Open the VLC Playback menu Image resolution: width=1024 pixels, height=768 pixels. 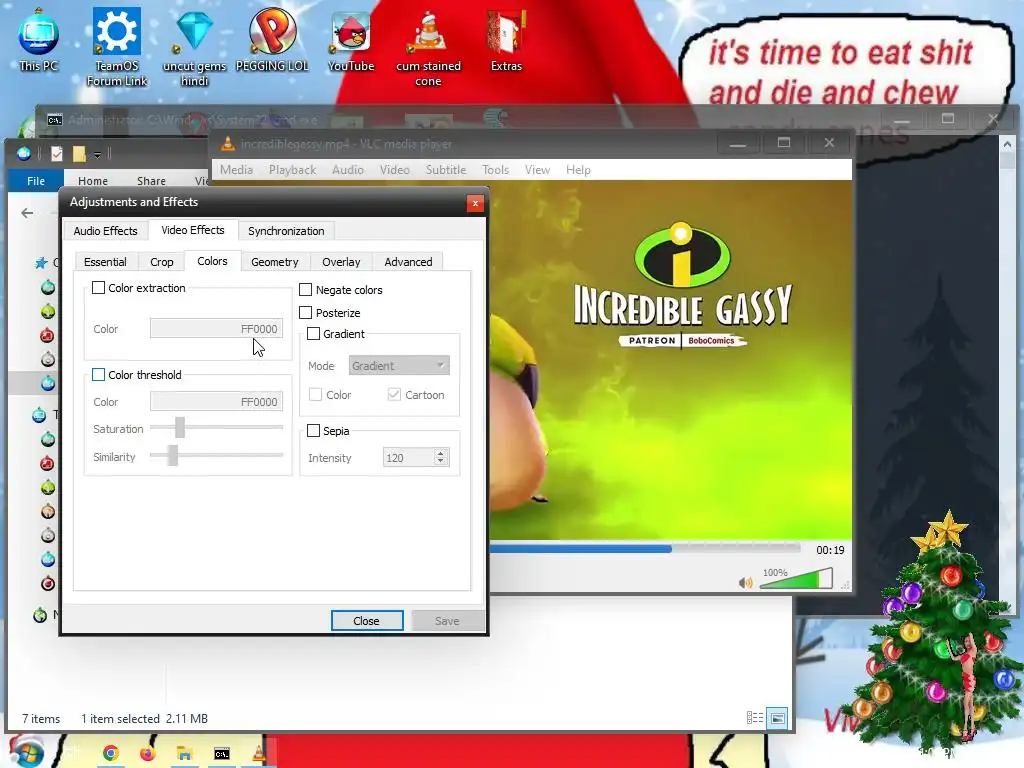292,170
